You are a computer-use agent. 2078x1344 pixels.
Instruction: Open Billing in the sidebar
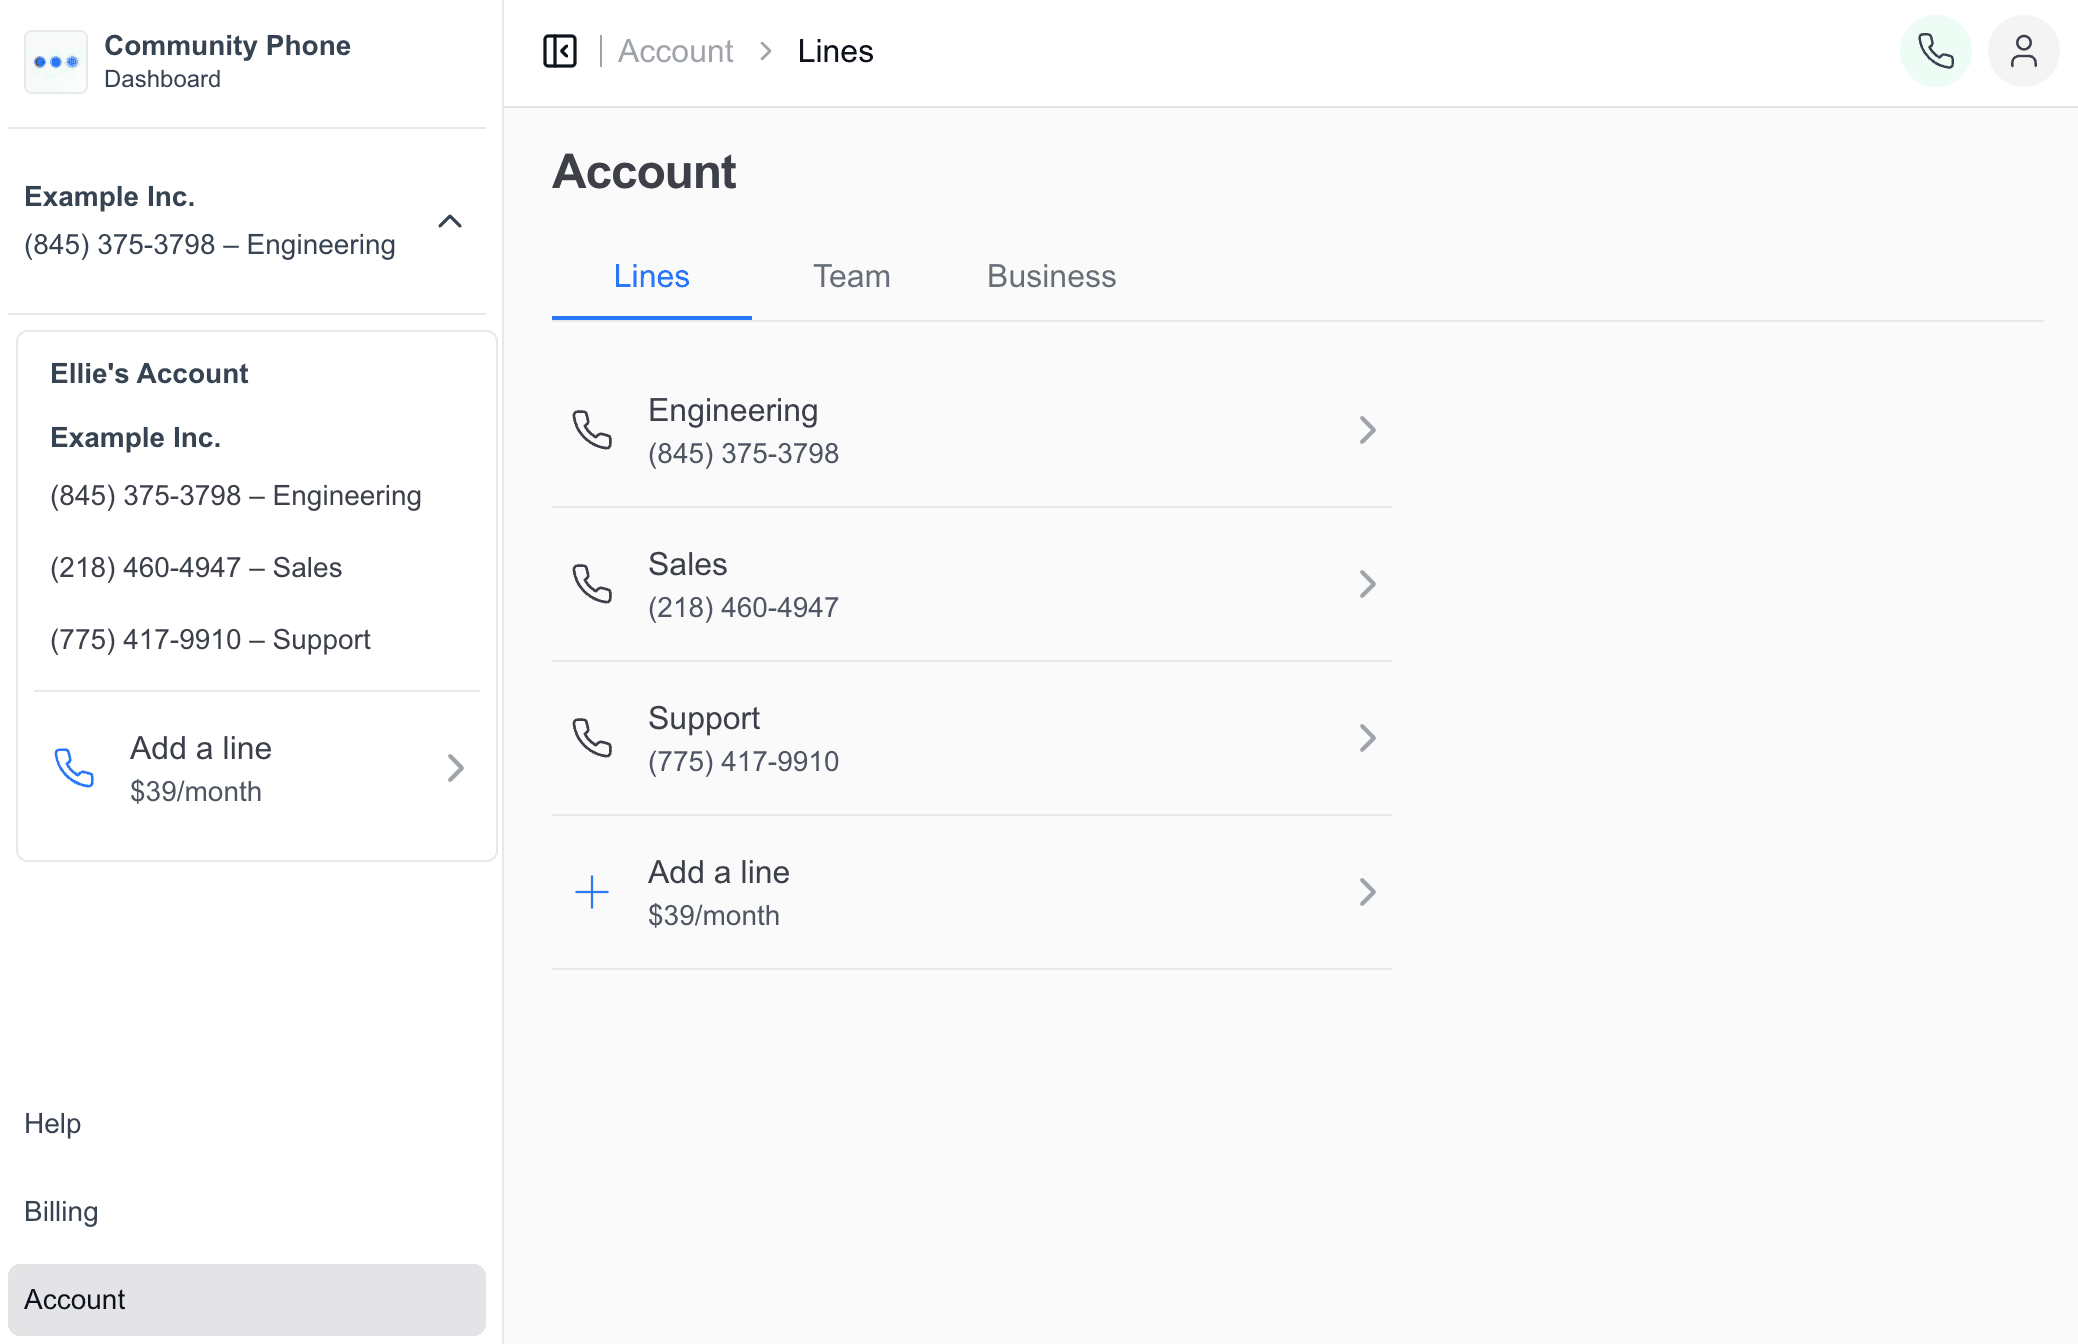(x=61, y=1211)
